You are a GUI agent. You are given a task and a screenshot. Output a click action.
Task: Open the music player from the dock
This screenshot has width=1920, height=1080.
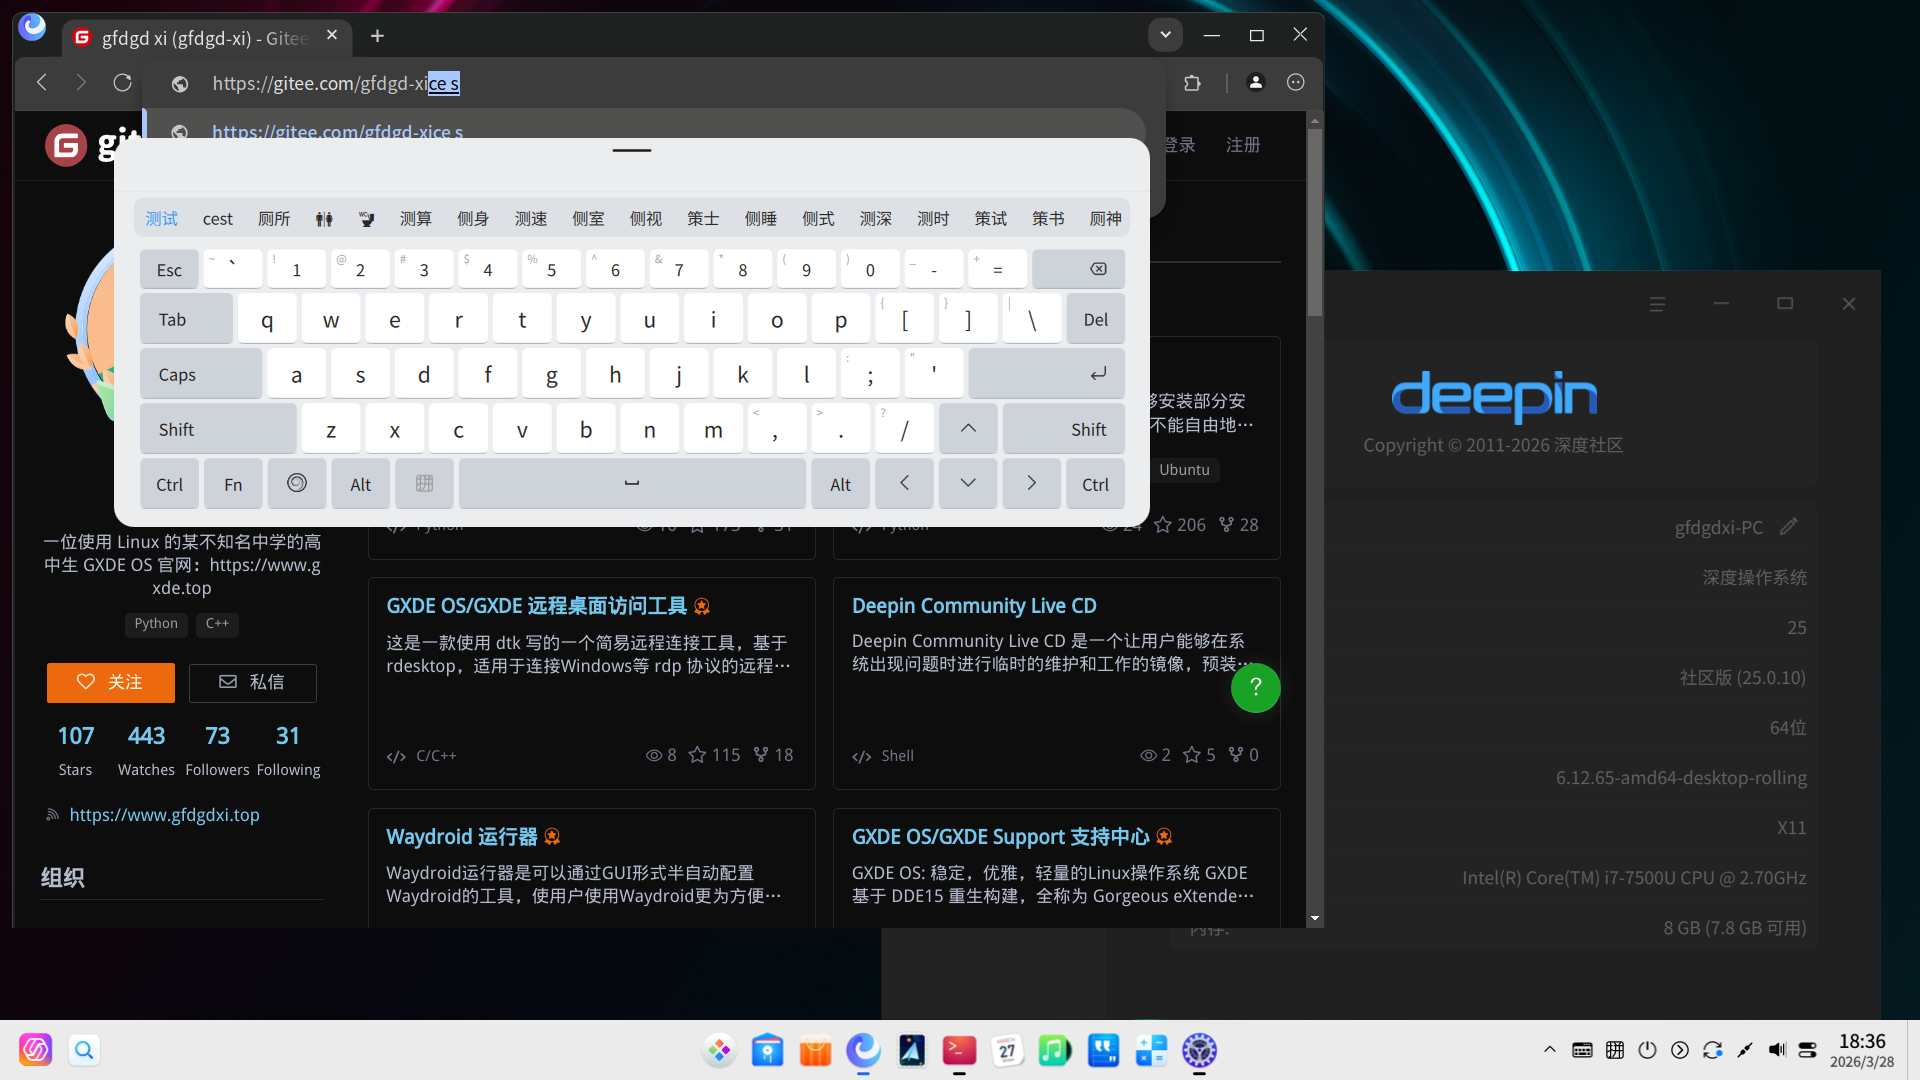(x=1055, y=1050)
